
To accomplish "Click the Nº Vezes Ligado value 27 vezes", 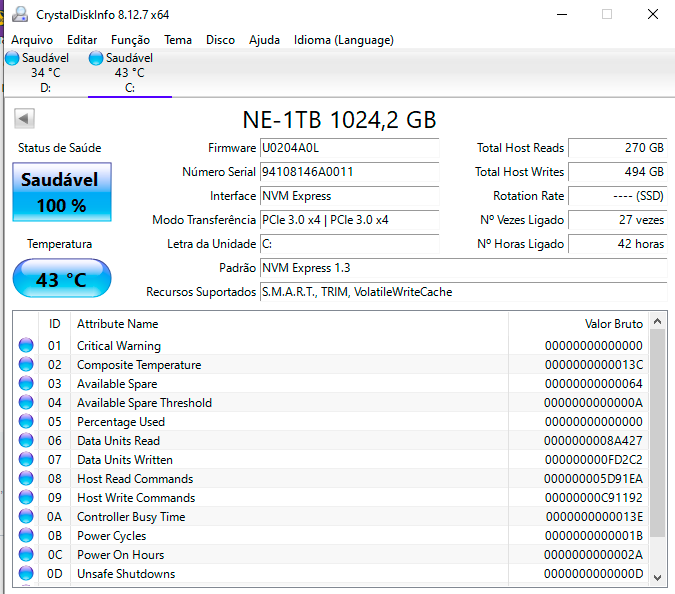I will coord(617,220).
